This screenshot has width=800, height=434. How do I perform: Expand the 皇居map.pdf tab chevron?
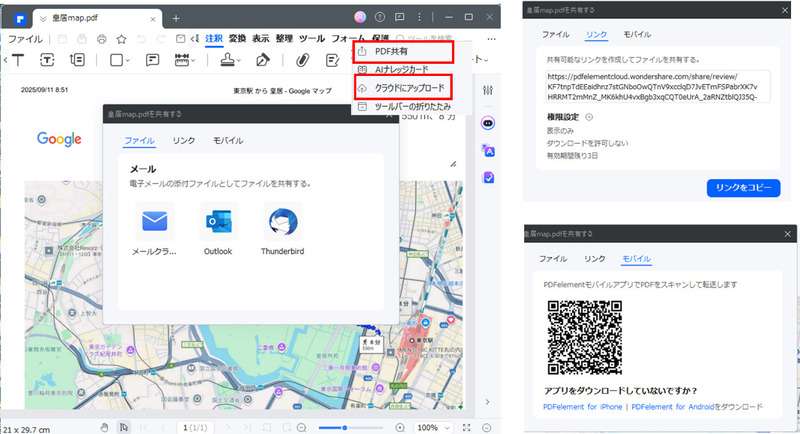point(43,19)
